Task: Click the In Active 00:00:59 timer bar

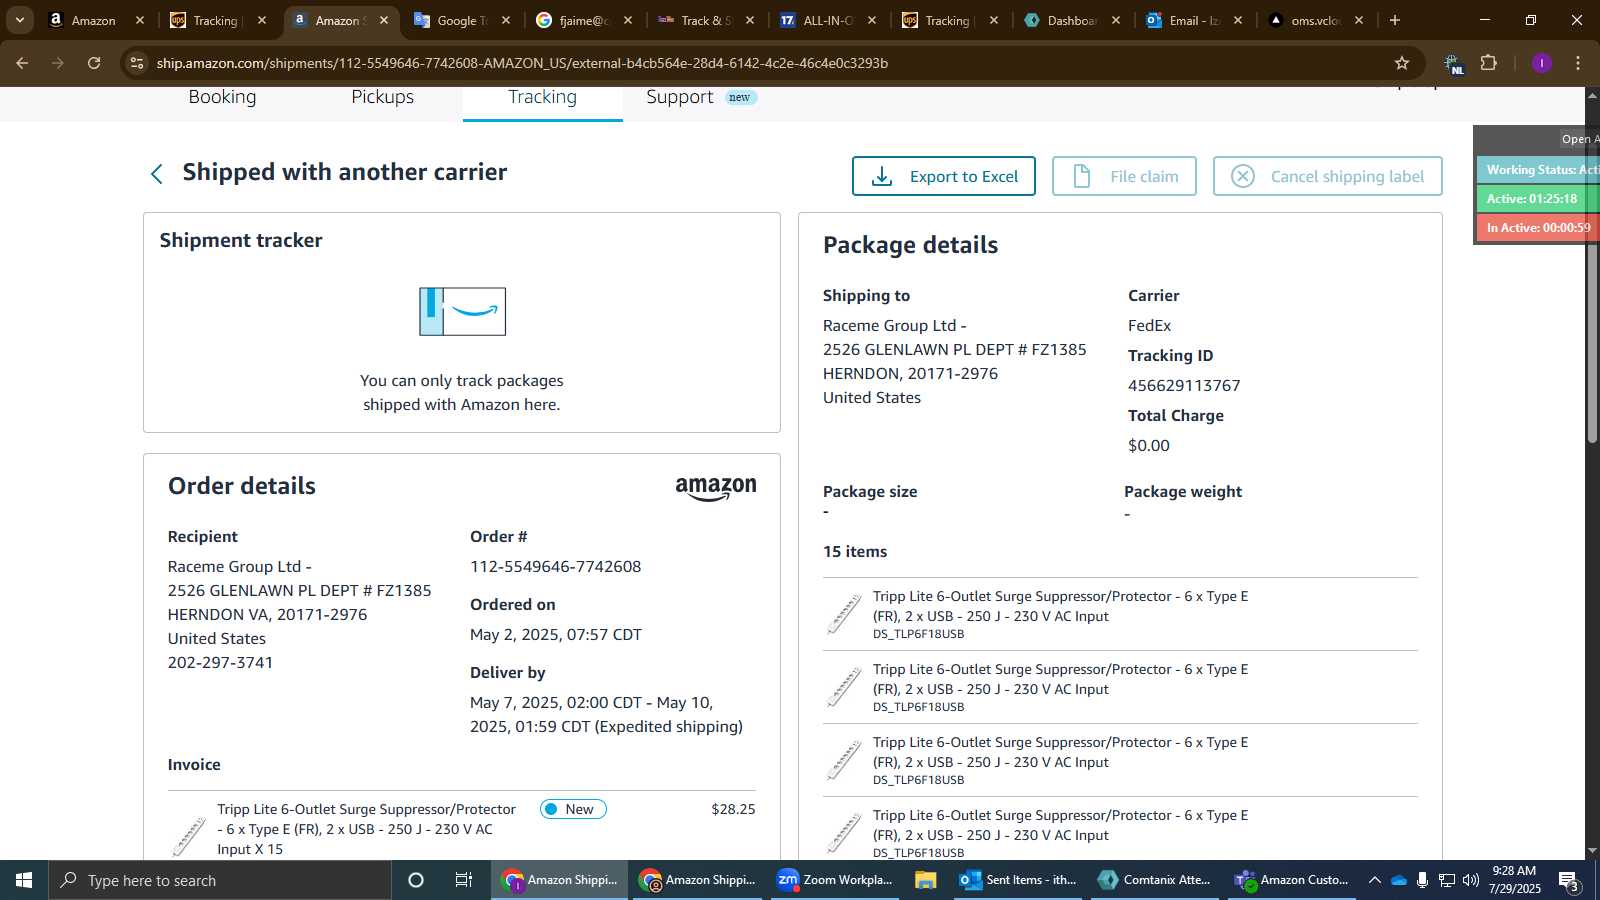Action: (1538, 227)
